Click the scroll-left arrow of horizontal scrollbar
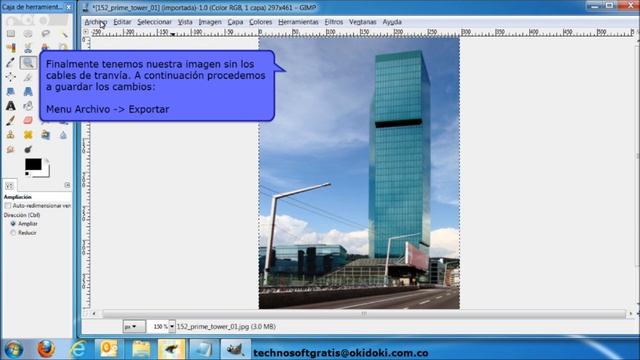The width and height of the screenshot is (640, 360). pyautogui.click(x=94, y=313)
